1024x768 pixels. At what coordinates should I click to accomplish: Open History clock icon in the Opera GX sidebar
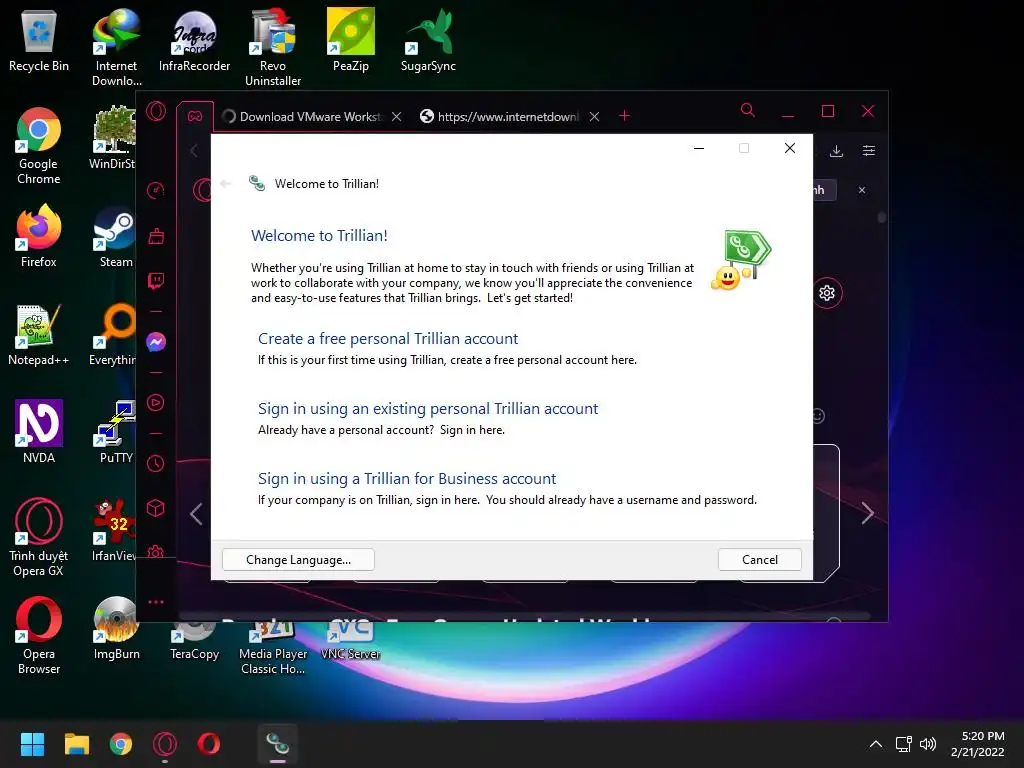156,464
